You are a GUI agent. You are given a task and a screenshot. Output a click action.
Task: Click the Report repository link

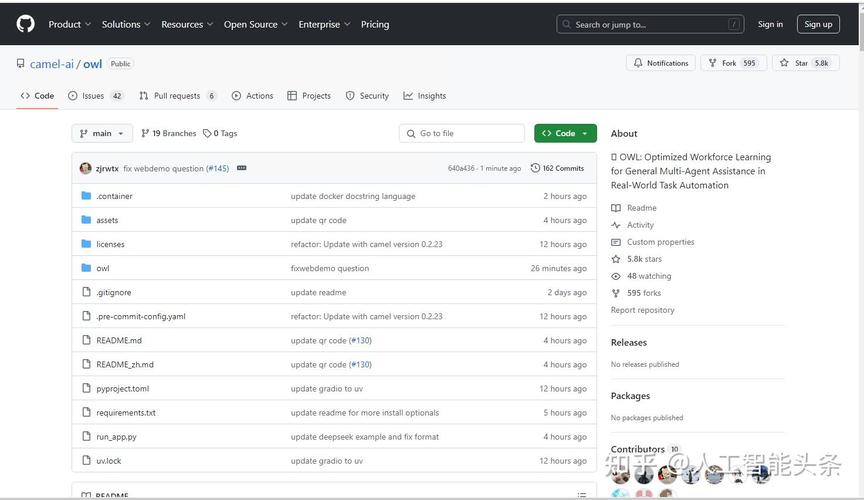click(642, 310)
